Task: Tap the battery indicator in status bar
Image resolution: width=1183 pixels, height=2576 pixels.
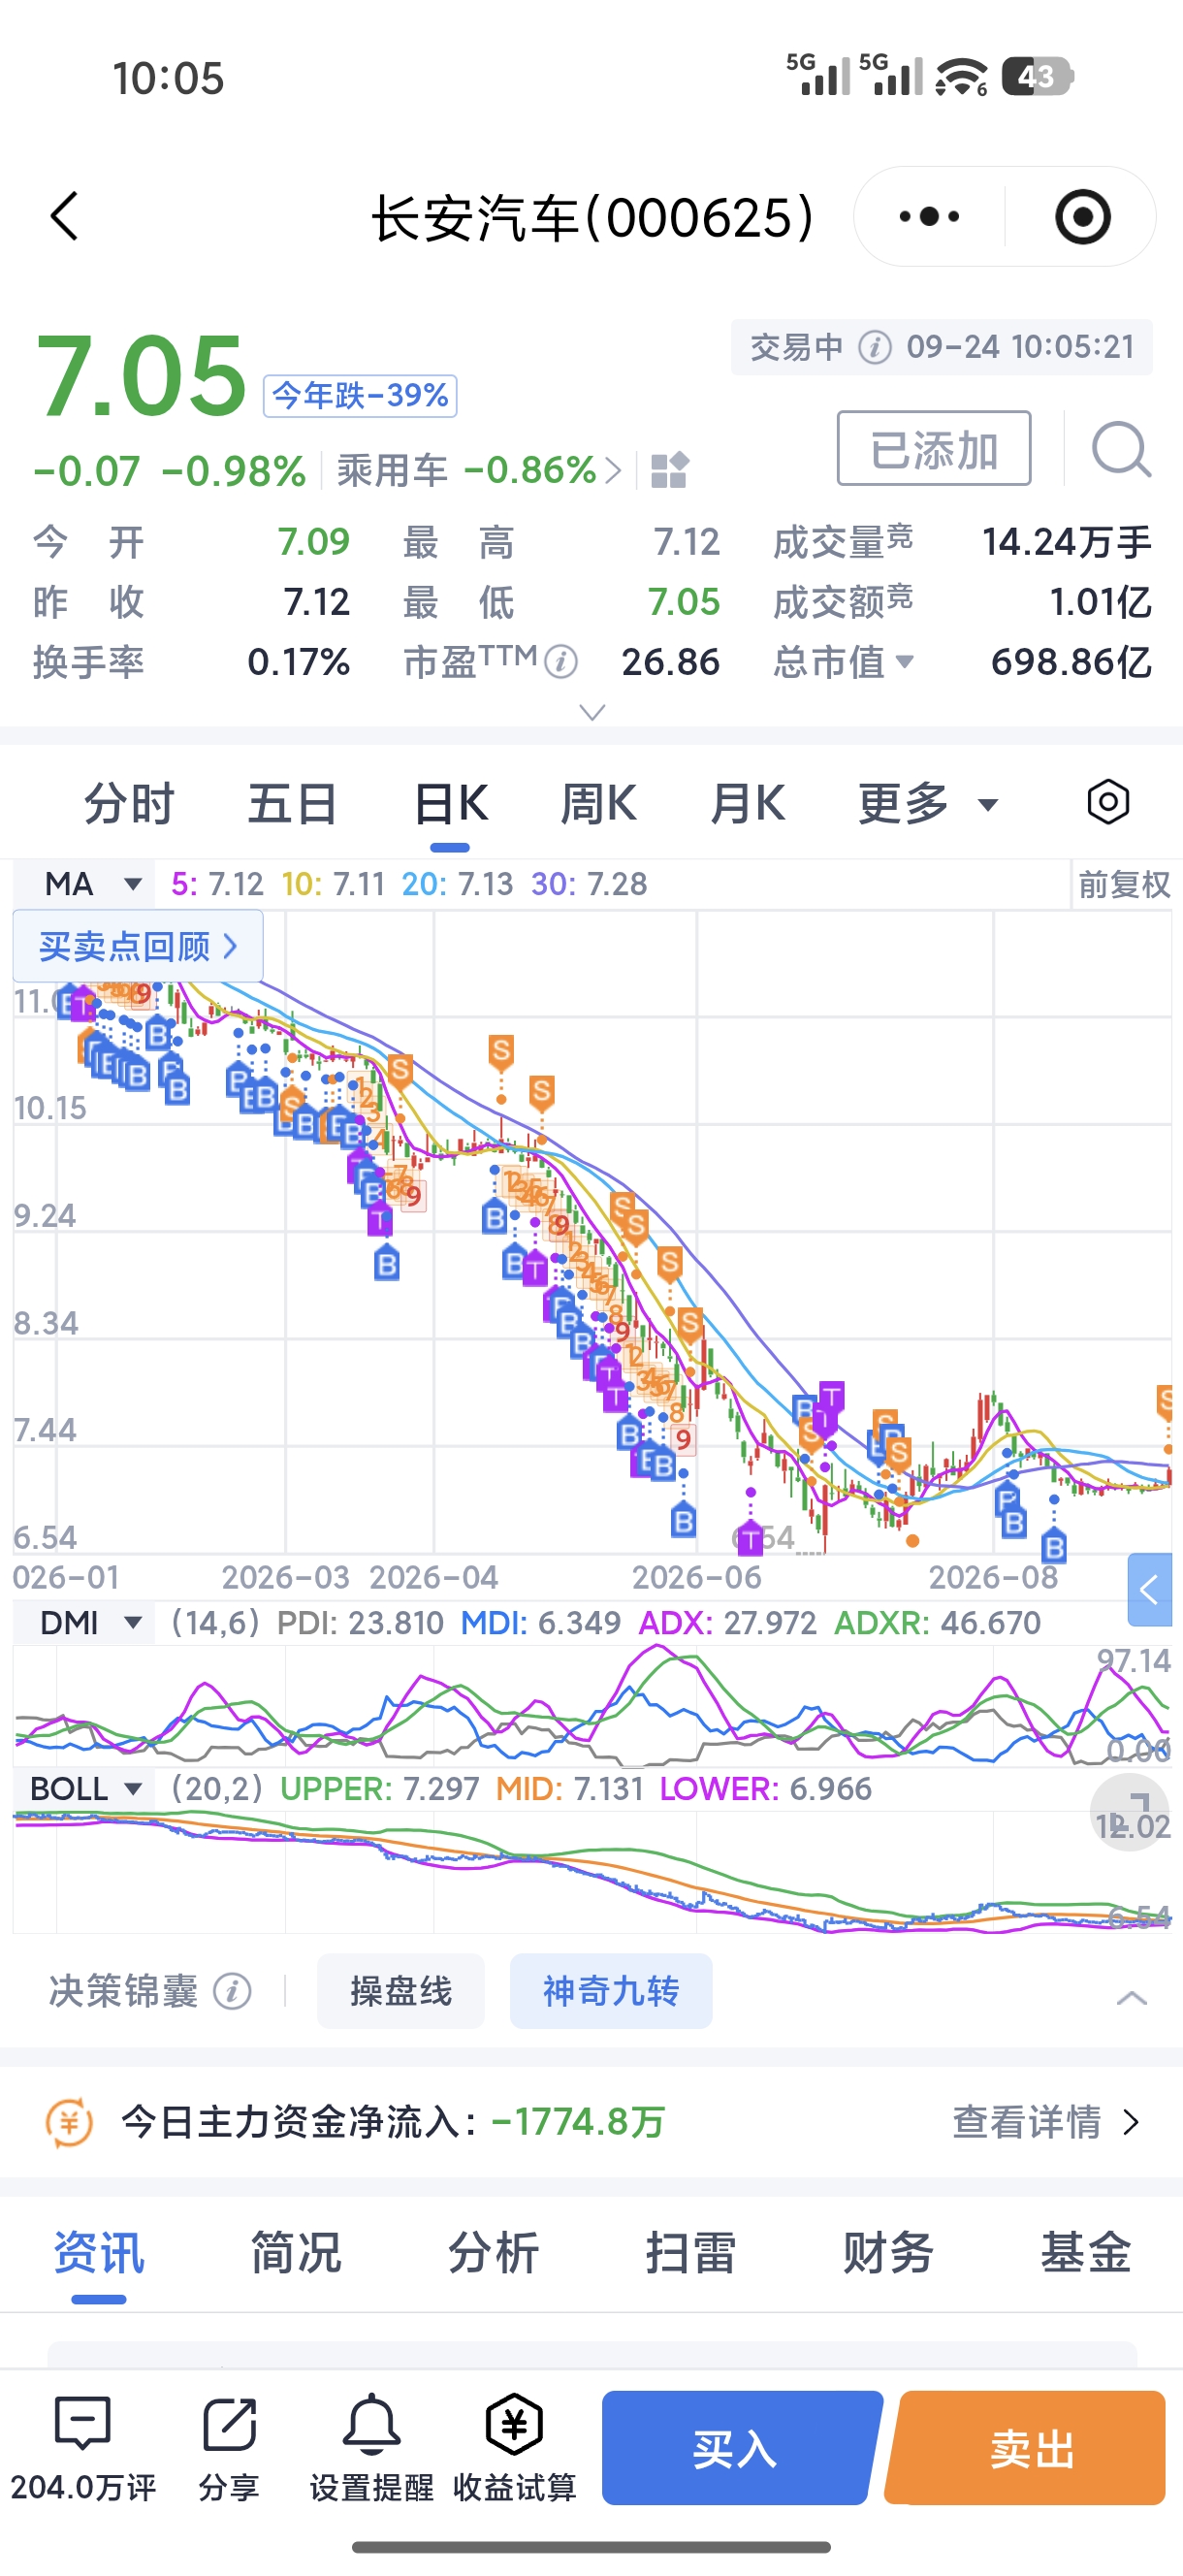Action: tap(1037, 76)
